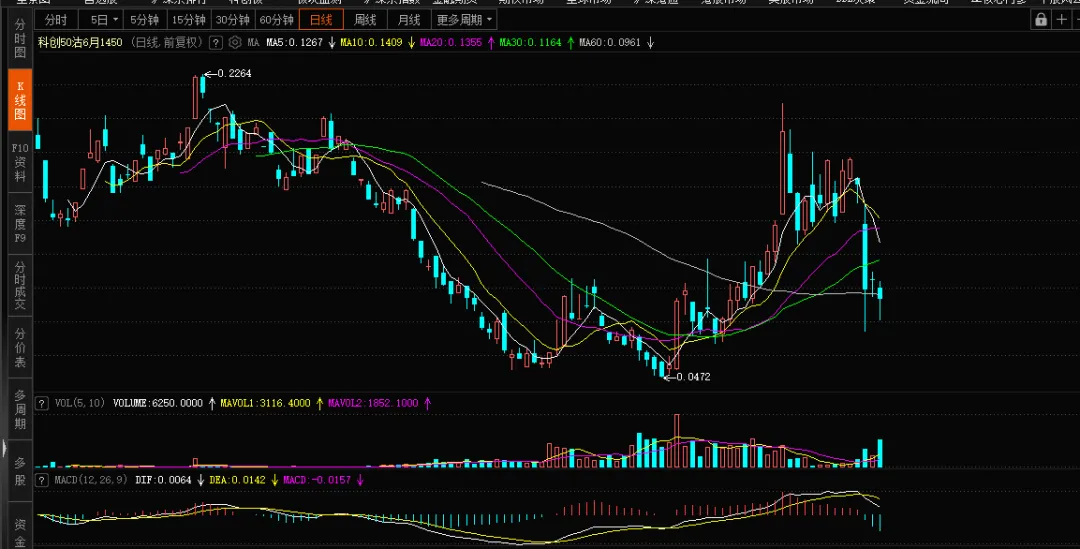Open 深度F9 in left sidebar
This screenshot has width=1080, height=549.
20,224
